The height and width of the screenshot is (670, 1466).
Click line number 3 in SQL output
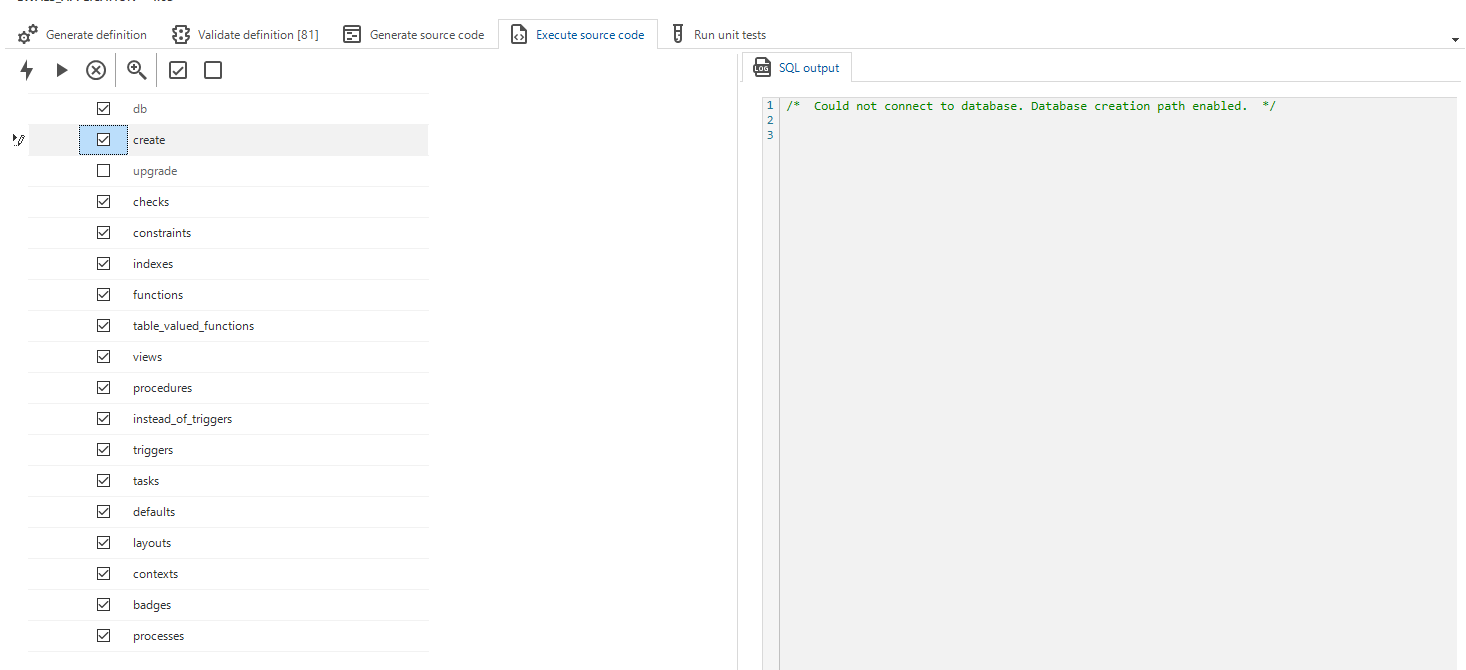pyautogui.click(x=770, y=135)
